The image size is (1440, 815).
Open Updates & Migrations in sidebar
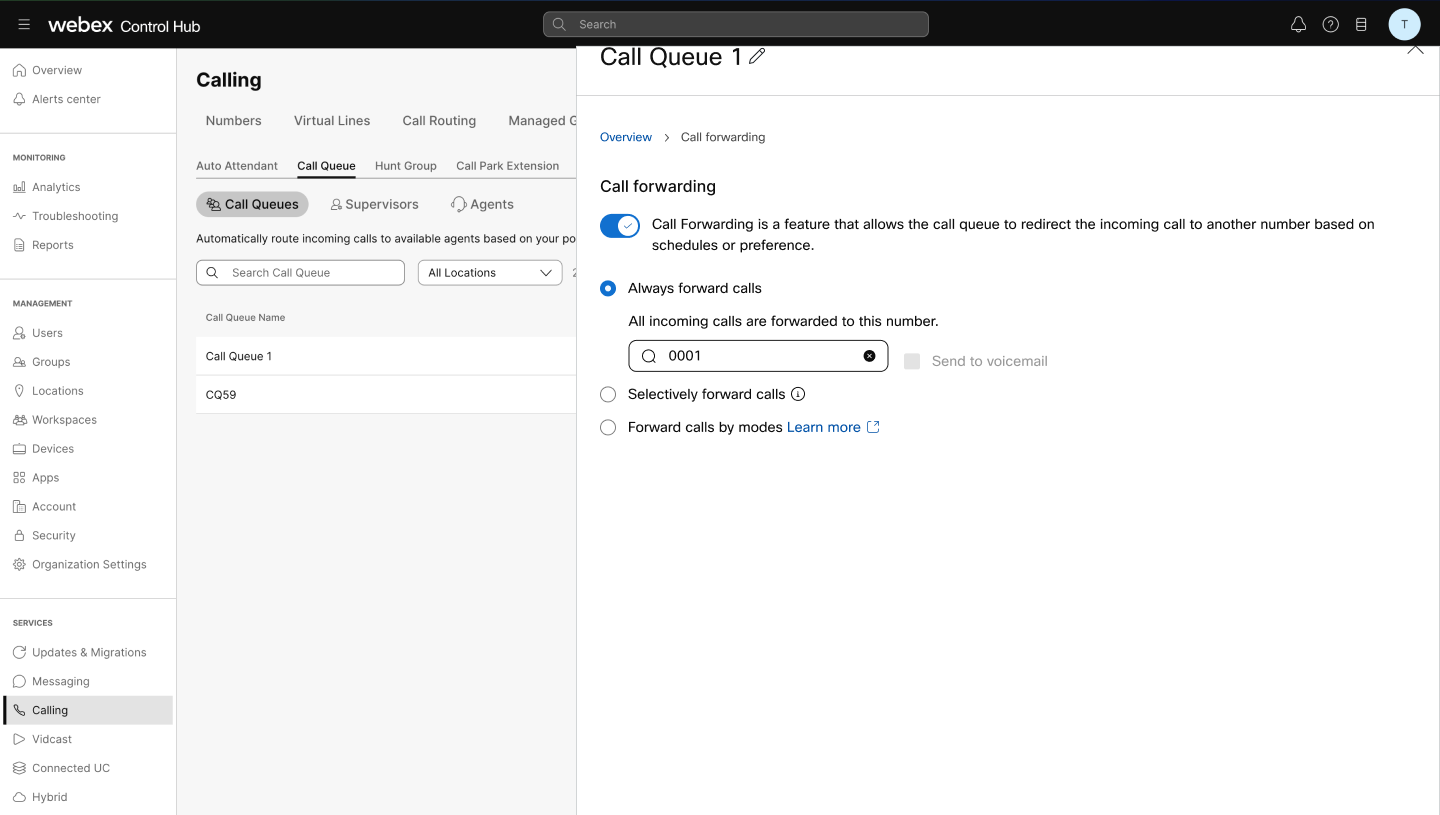point(88,653)
